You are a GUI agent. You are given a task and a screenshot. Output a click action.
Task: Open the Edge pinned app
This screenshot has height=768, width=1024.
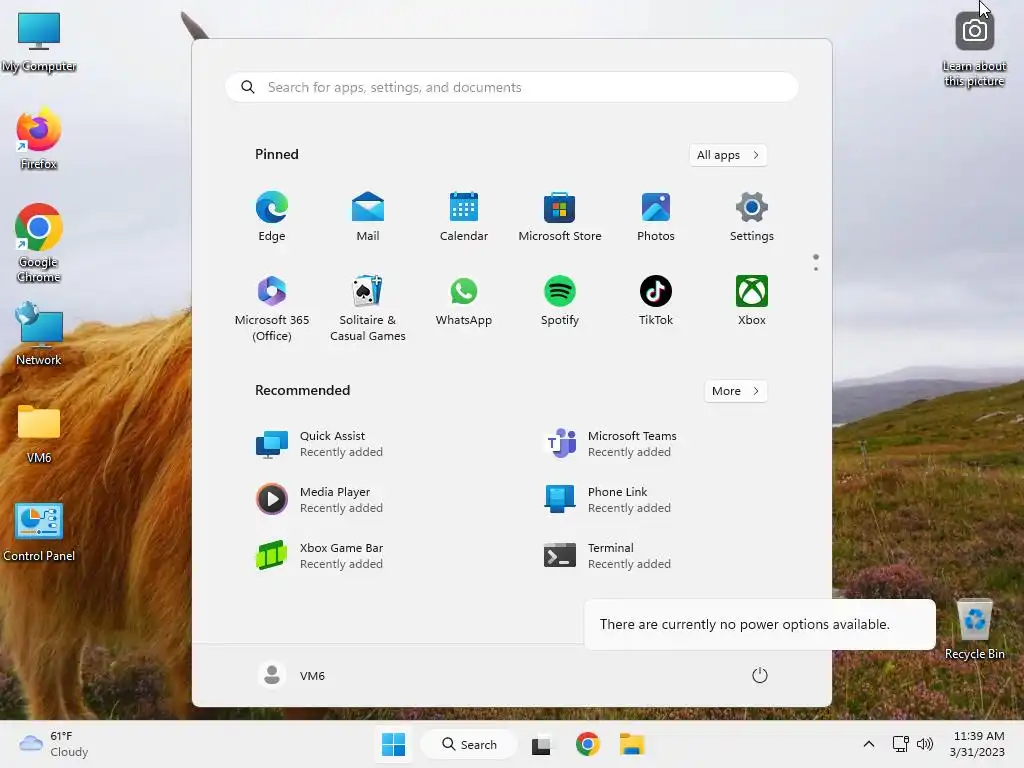pos(272,216)
